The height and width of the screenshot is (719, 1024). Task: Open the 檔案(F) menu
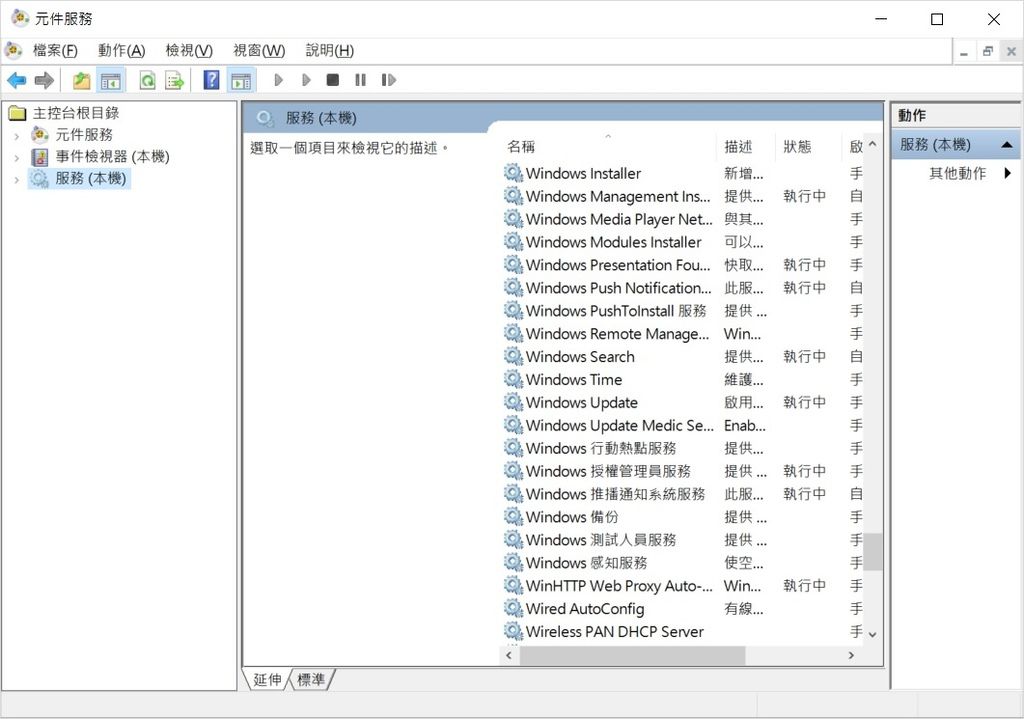tap(55, 50)
